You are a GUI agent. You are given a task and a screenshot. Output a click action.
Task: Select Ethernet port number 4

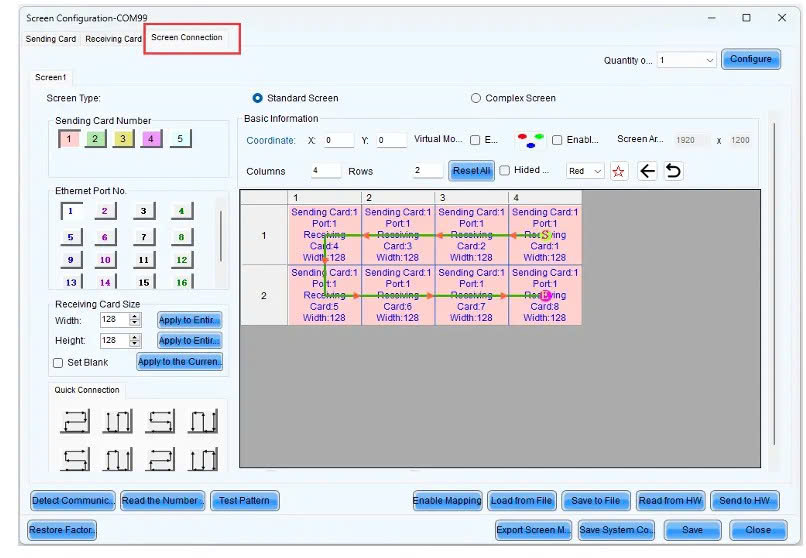point(180,211)
